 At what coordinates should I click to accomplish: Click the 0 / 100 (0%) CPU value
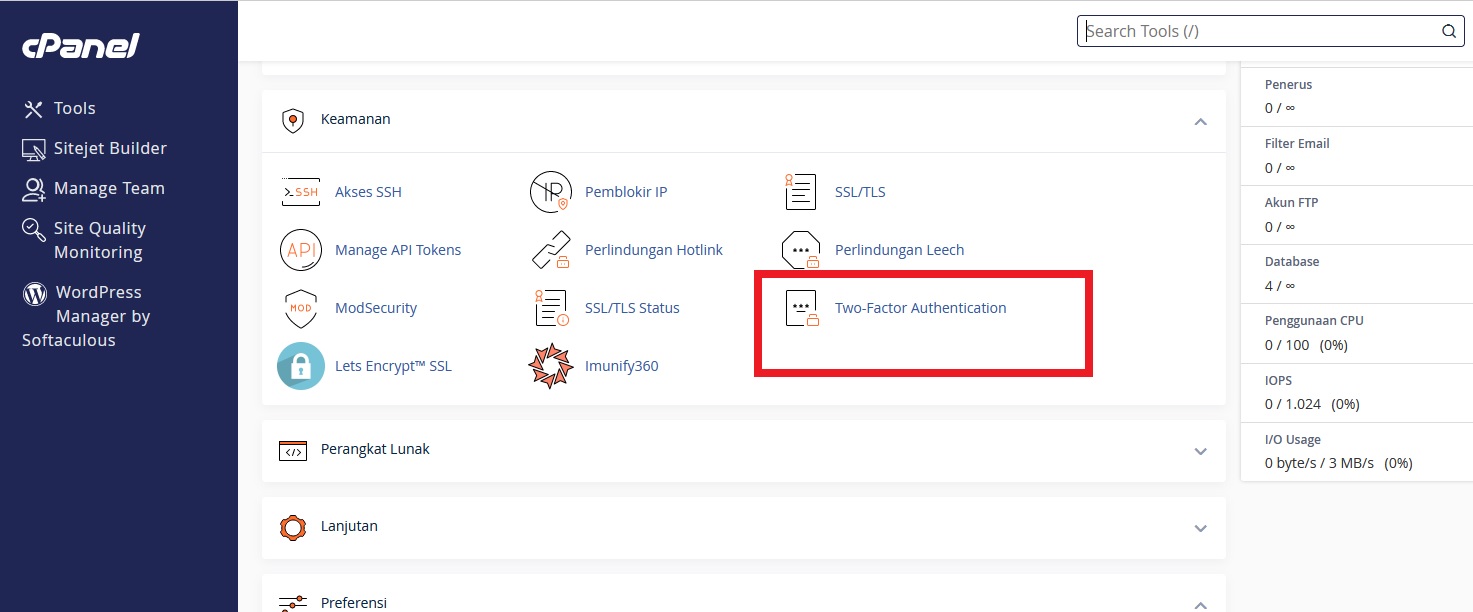click(x=1306, y=345)
